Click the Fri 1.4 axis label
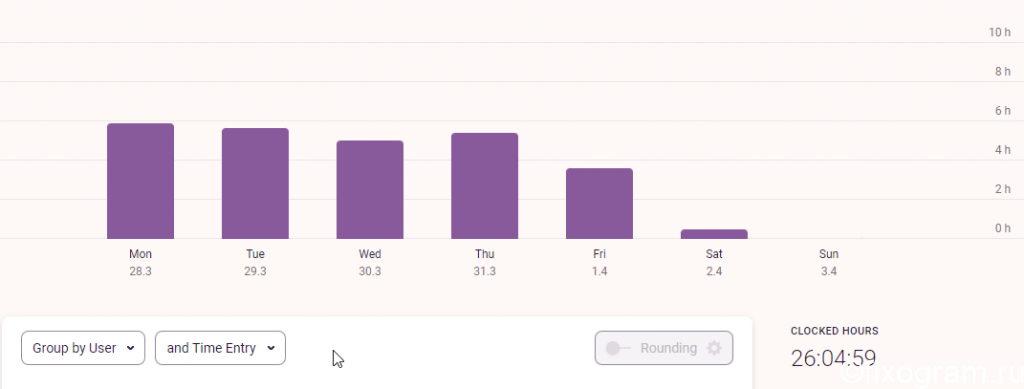The width and height of the screenshot is (1024, 389). coord(600,262)
